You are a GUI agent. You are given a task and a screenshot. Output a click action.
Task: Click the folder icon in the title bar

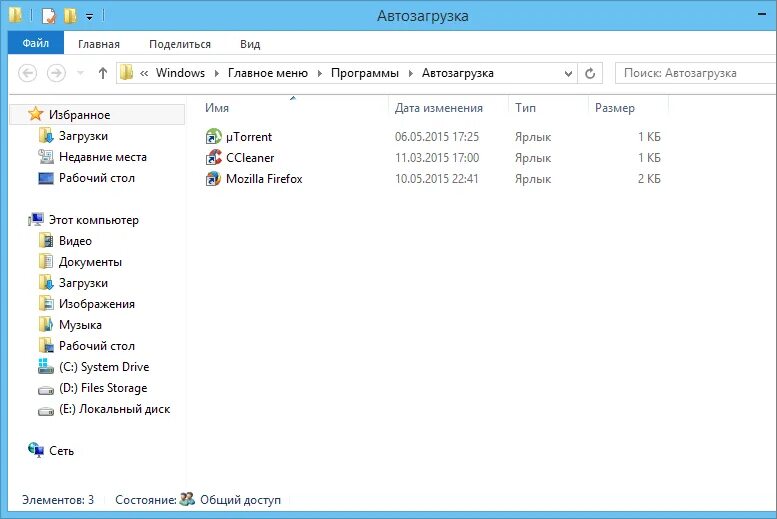[x=16, y=15]
